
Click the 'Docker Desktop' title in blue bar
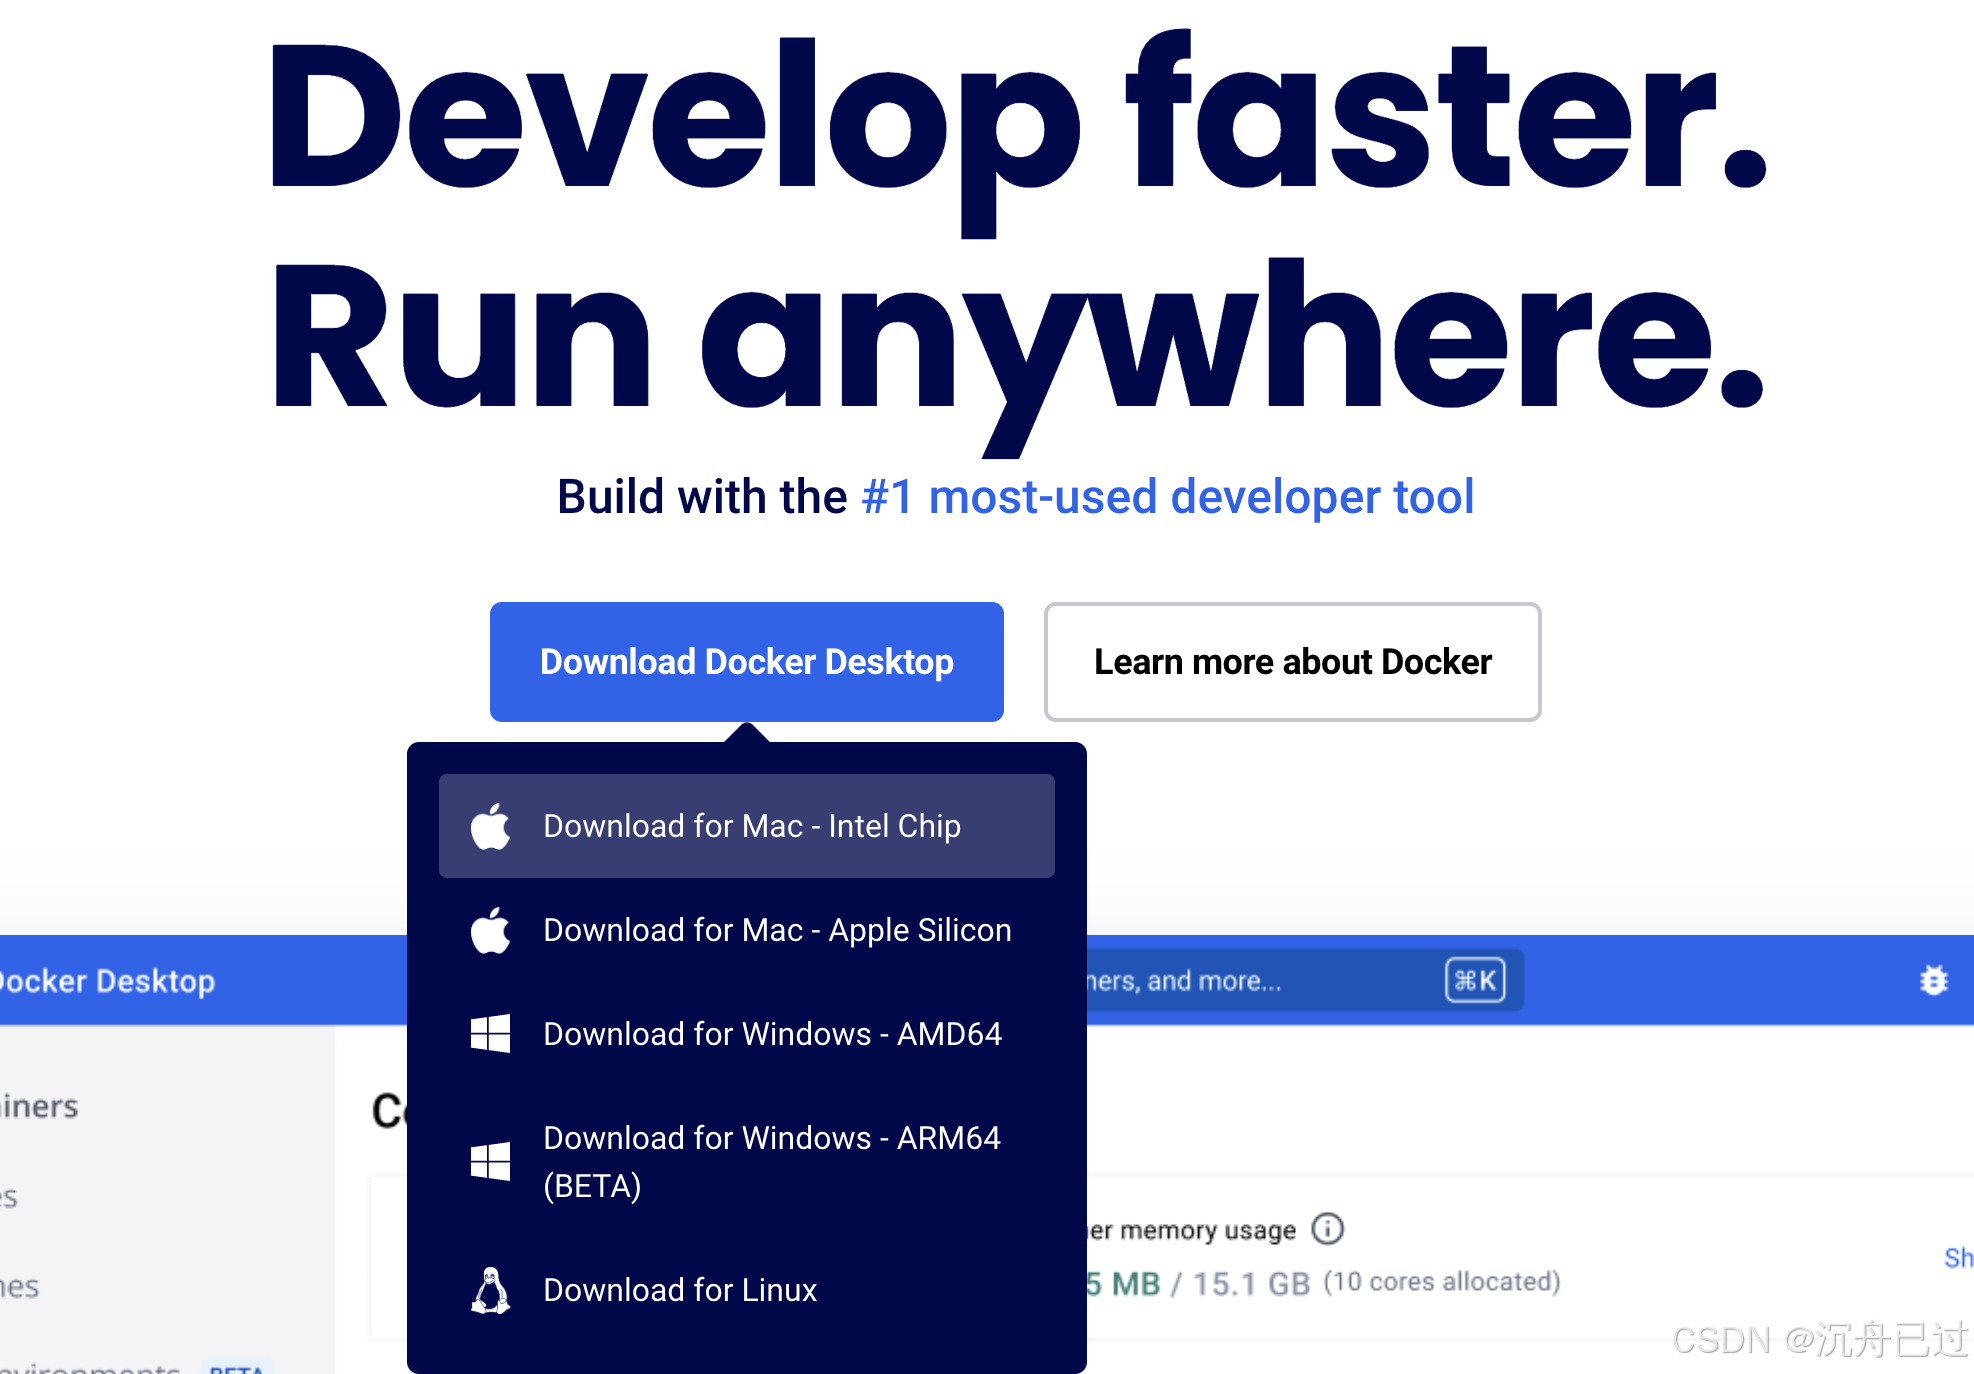pyautogui.click(x=107, y=981)
